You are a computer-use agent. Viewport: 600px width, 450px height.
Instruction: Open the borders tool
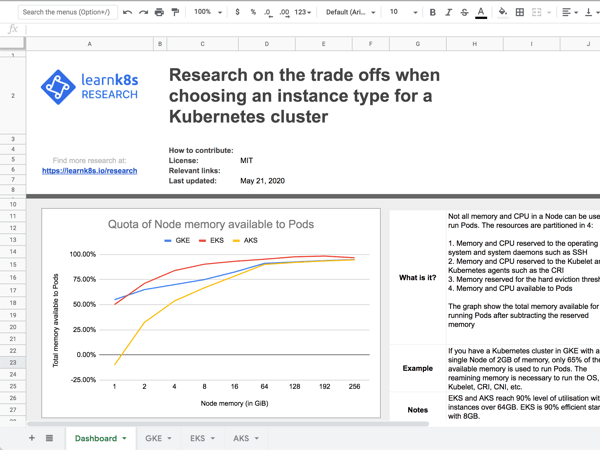[x=520, y=12]
